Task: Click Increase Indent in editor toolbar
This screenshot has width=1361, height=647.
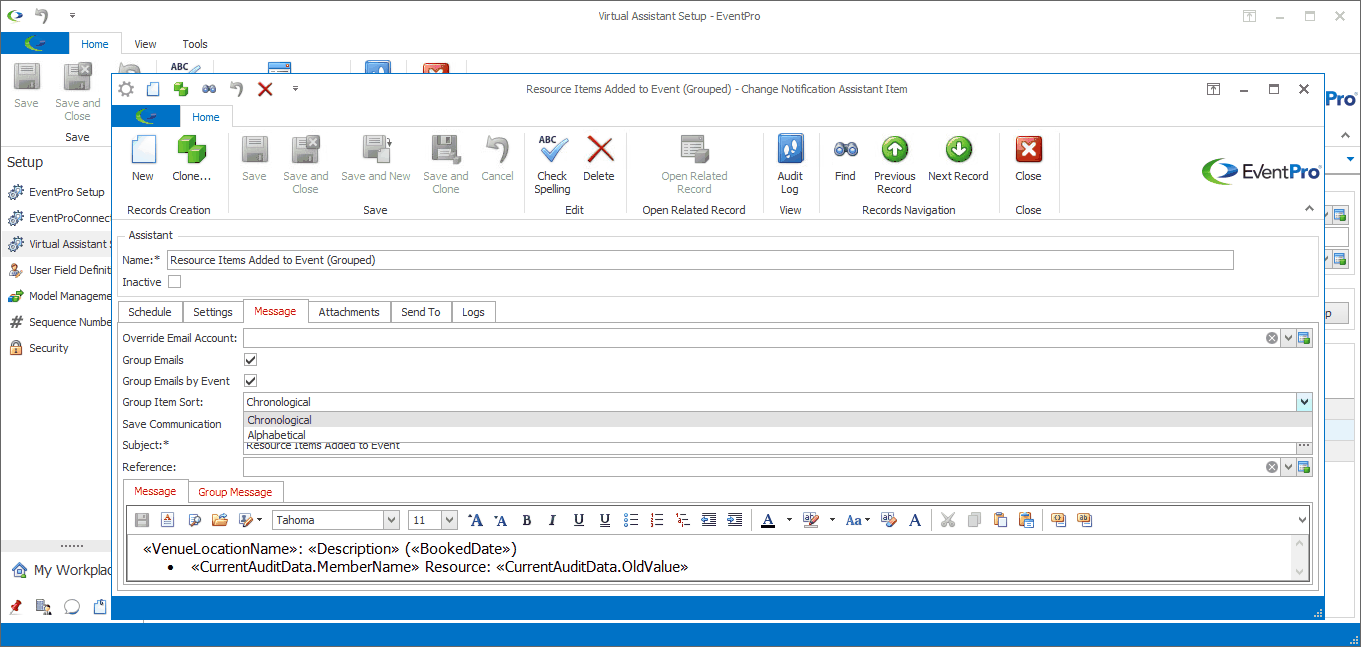Action: 735,520
